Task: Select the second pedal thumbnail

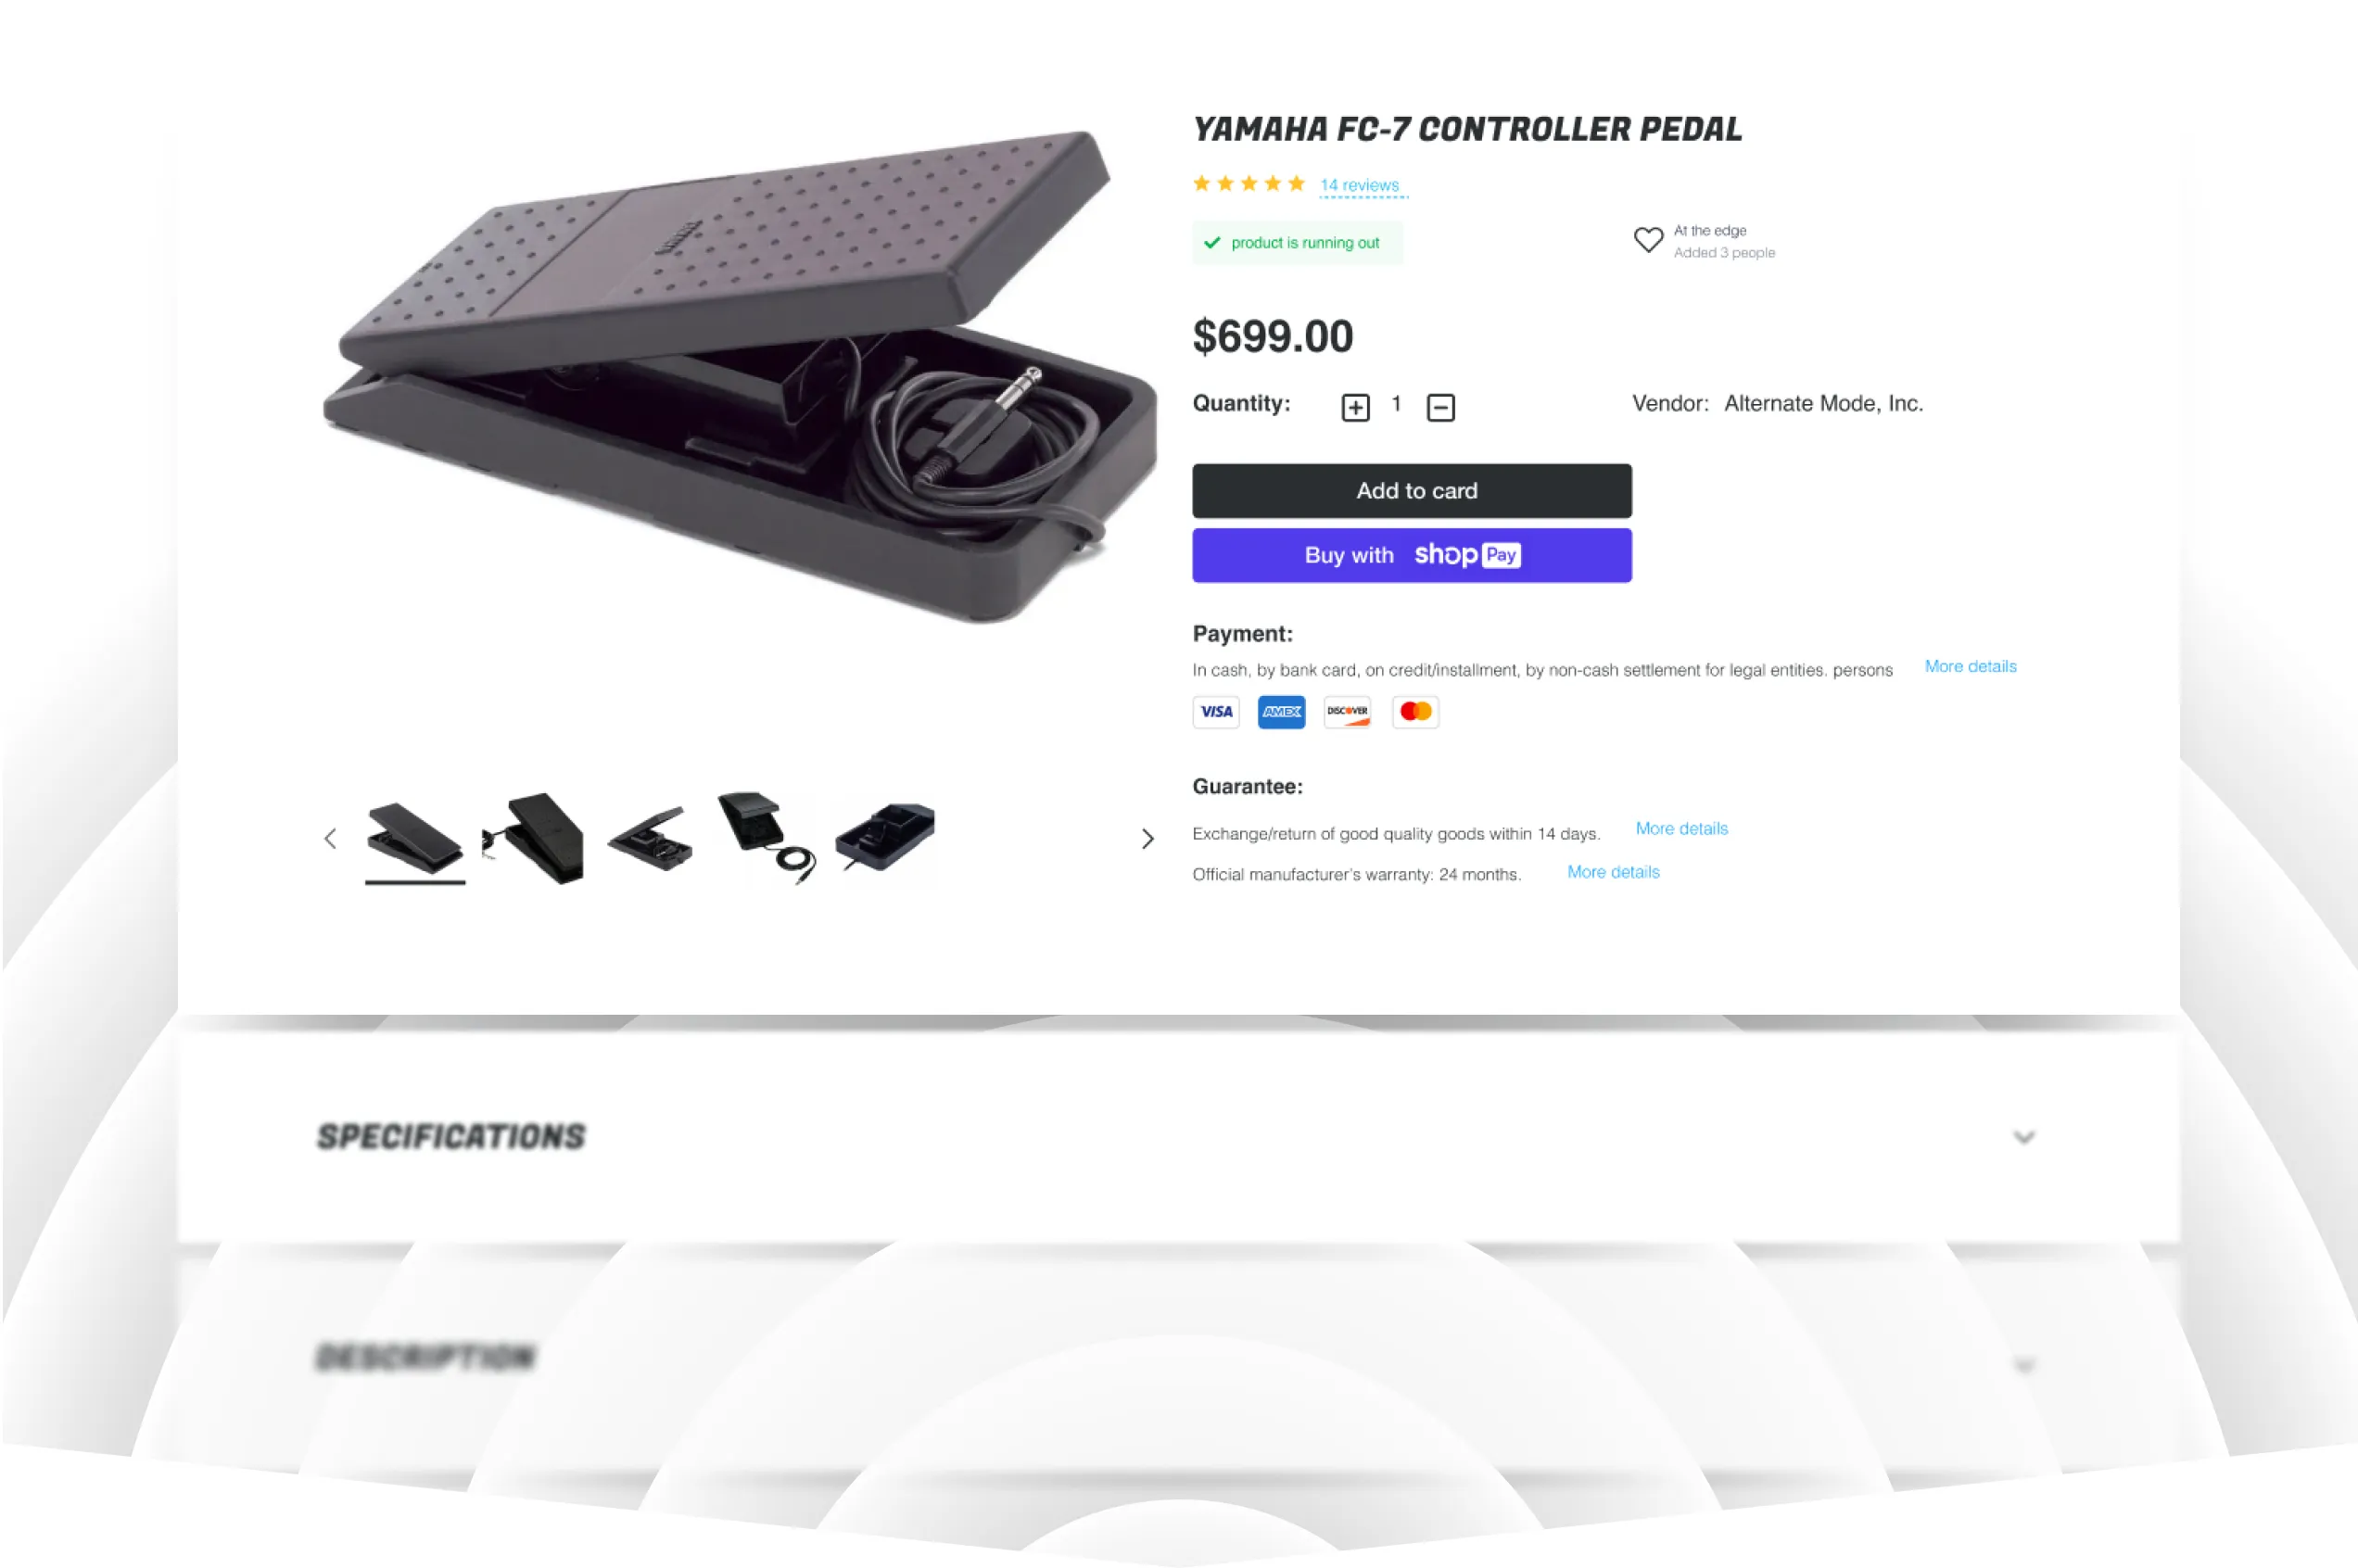Action: (x=536, y=838)
